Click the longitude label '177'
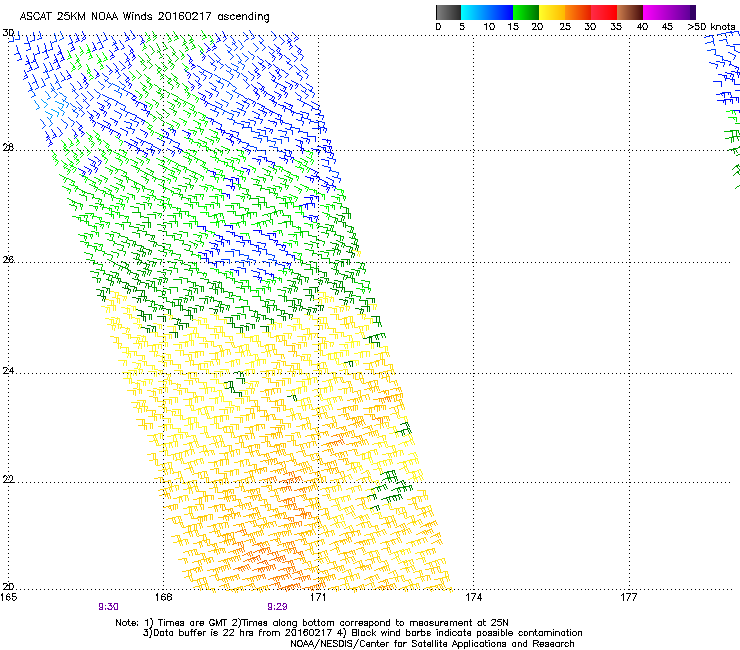The height and width of the screenshot is (650, 740). click(629, 597)
